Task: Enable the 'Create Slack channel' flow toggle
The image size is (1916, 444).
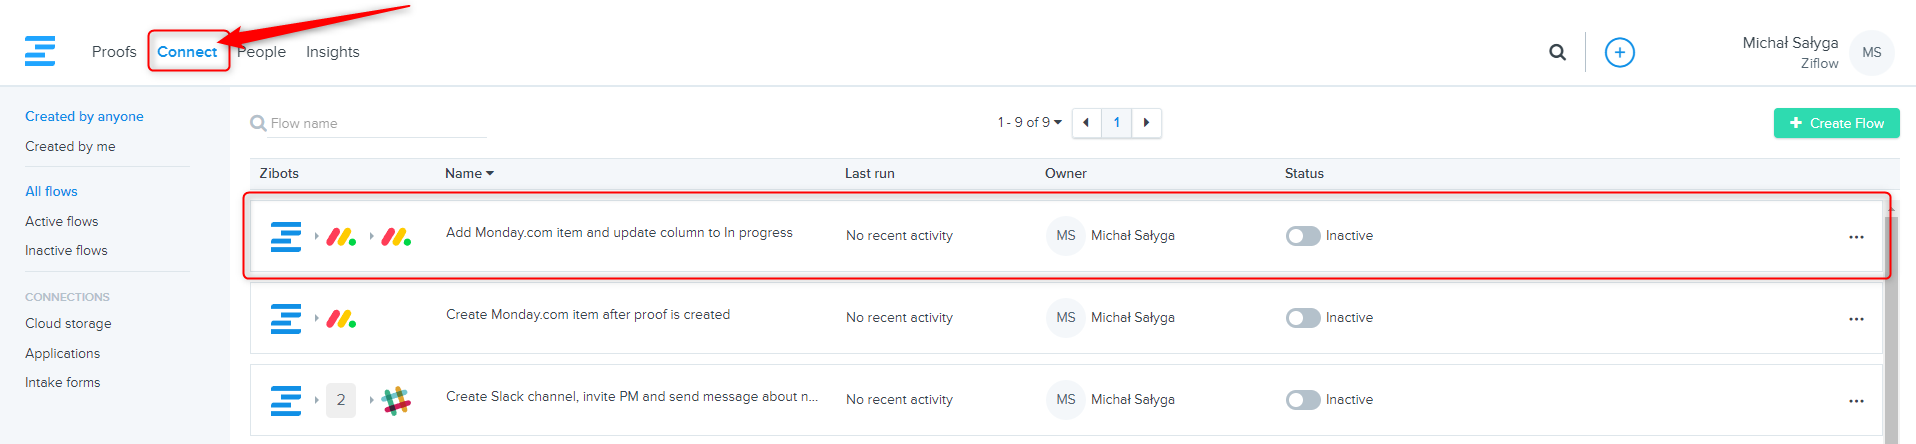Action: pyautogui.click(x=1302, y=400)
